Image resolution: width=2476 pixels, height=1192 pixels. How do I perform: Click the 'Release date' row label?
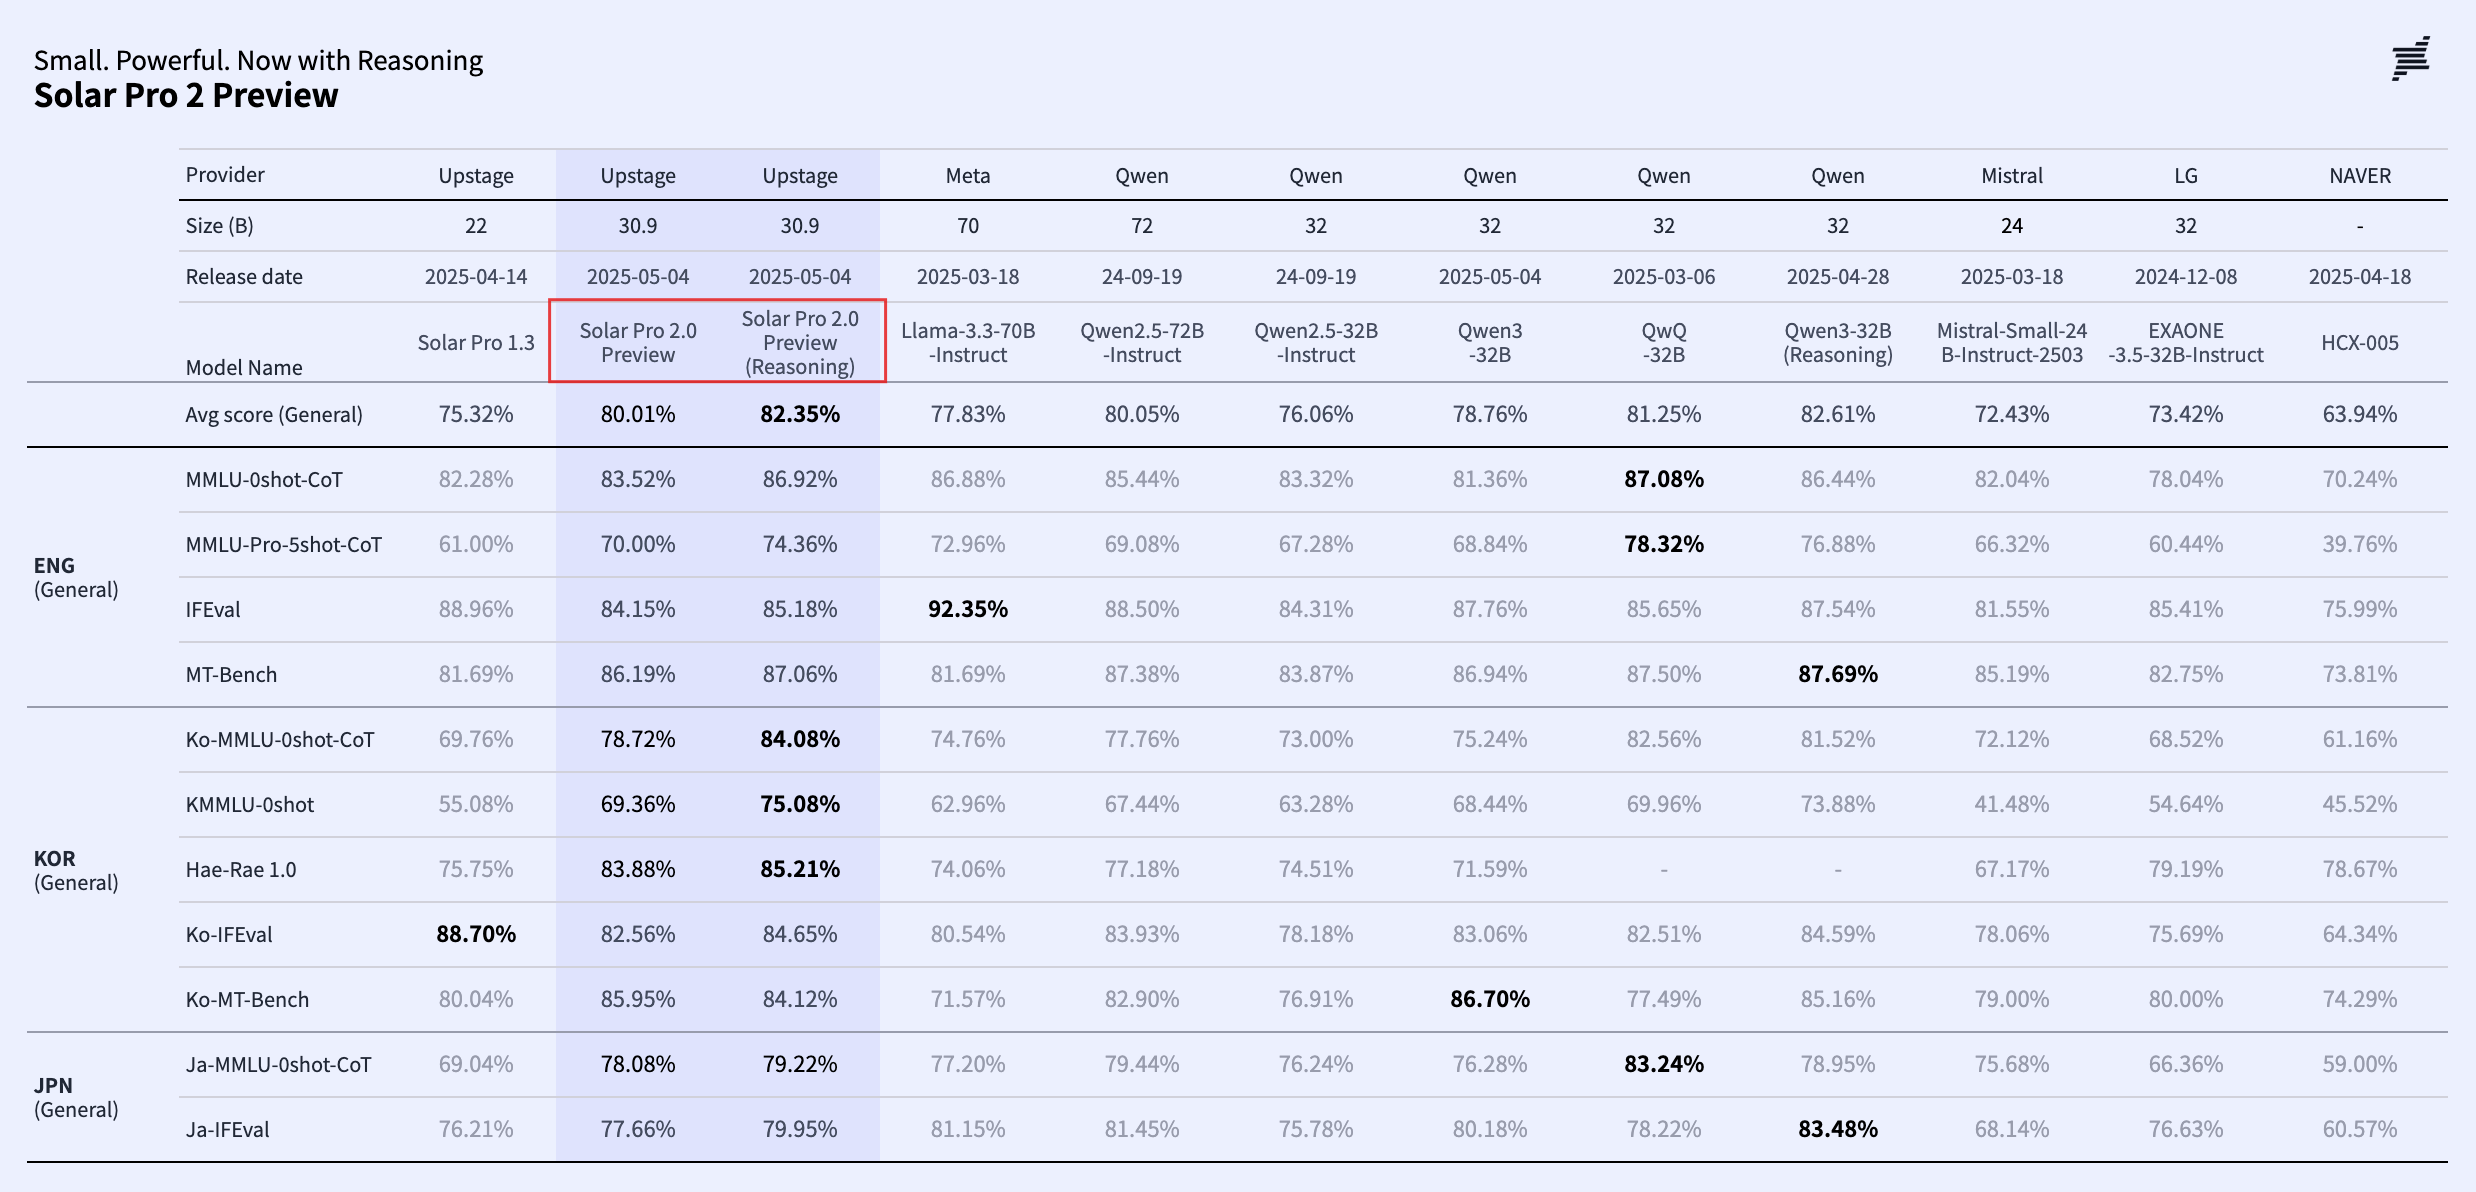[x=244, y=277]
